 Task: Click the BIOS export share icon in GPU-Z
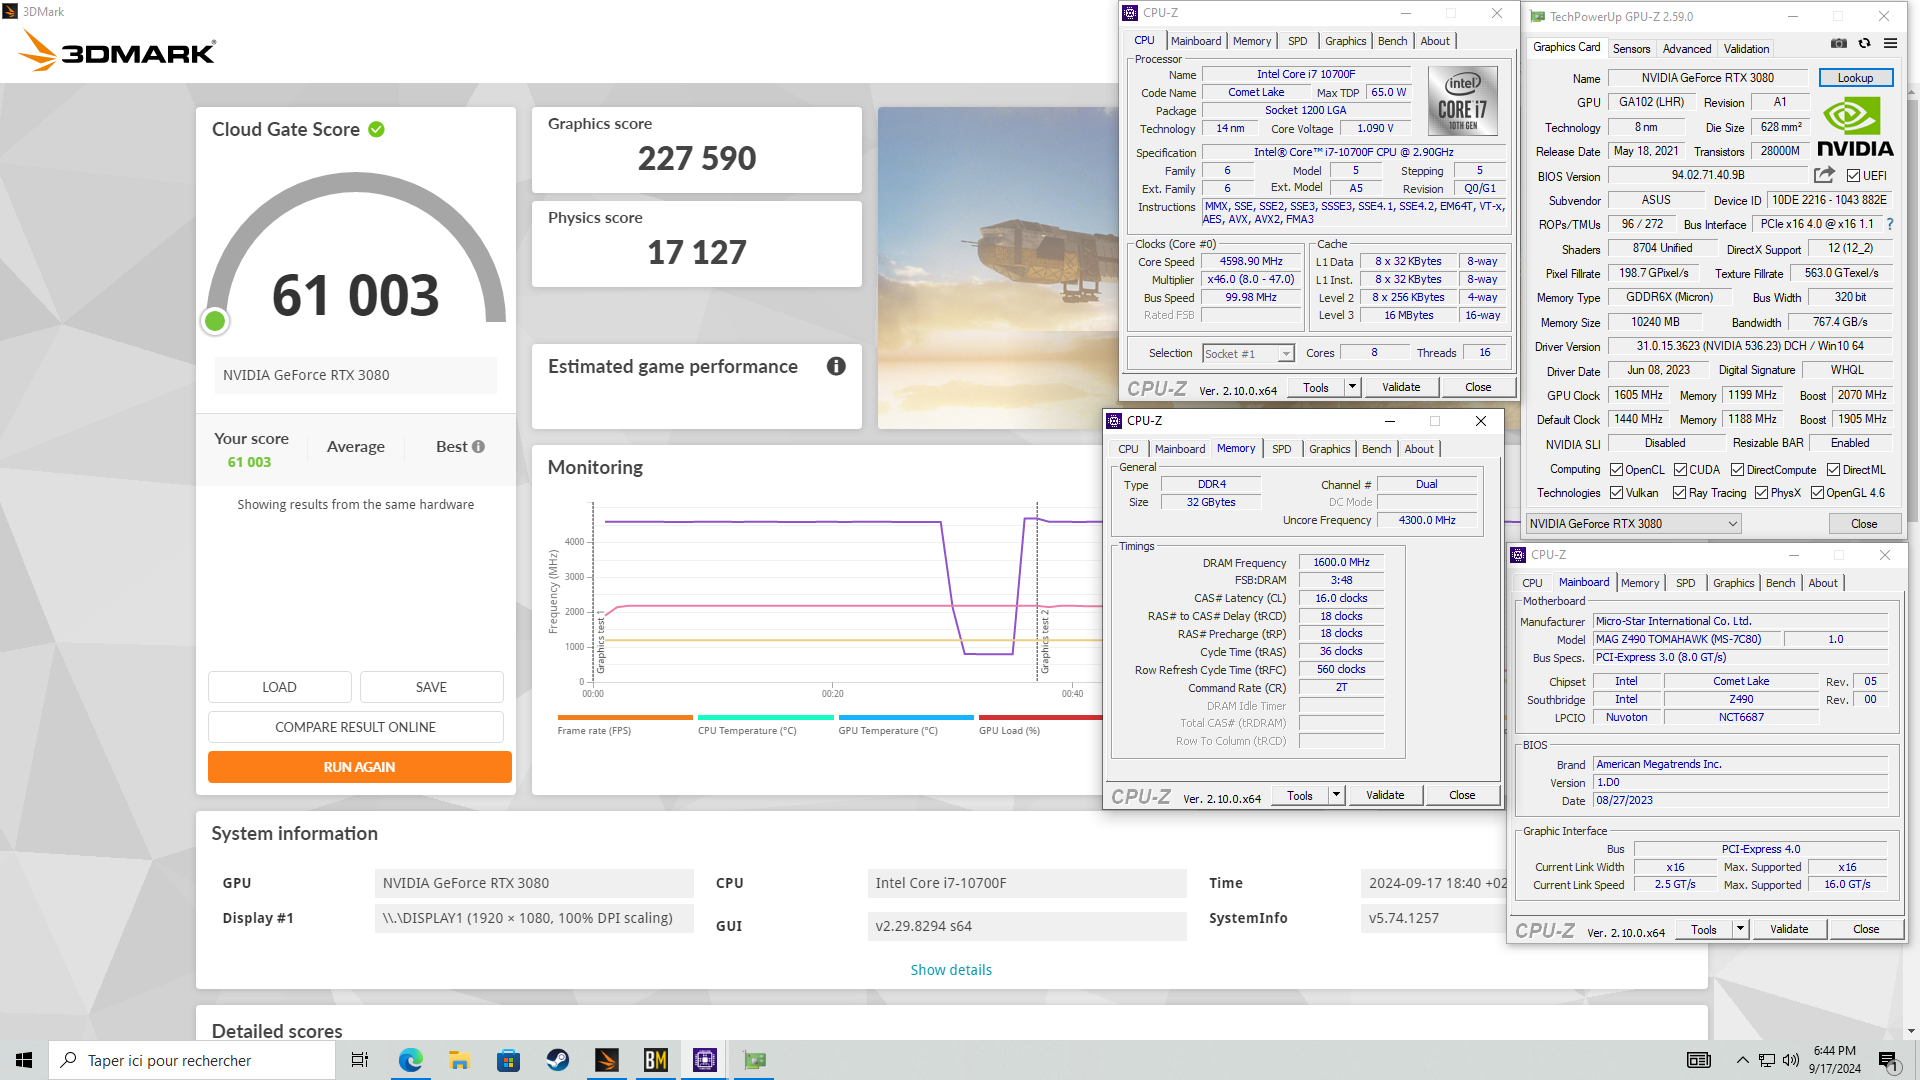[x=1824, y=175]
